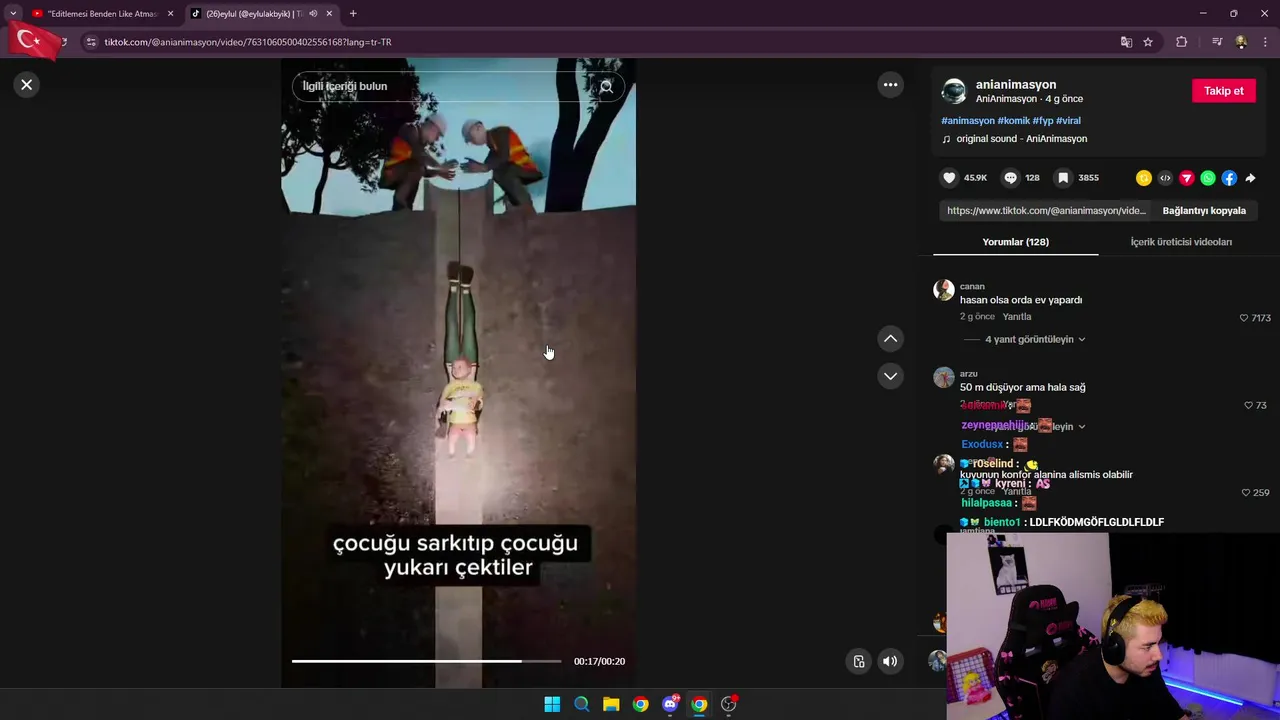Share video to Facebook
Viewport: 1280px width, 720px height.
(1229, 178)
